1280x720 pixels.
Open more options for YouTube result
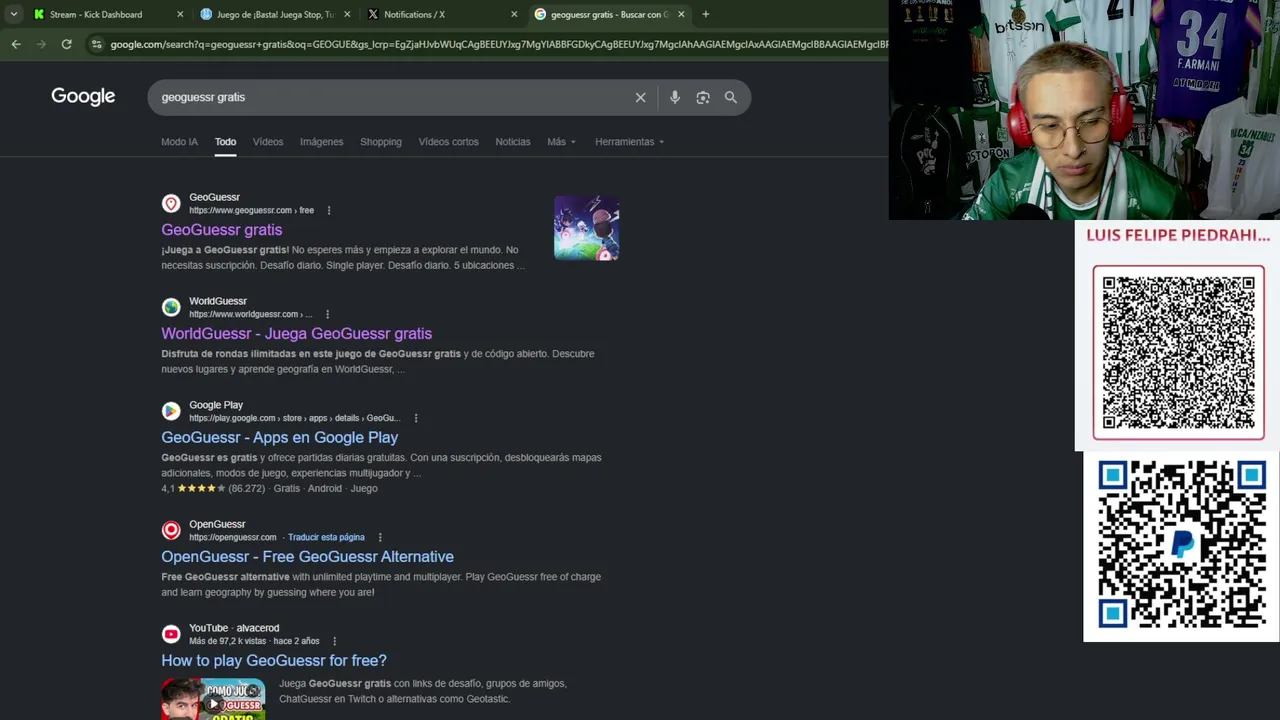[x=334, y=641]
